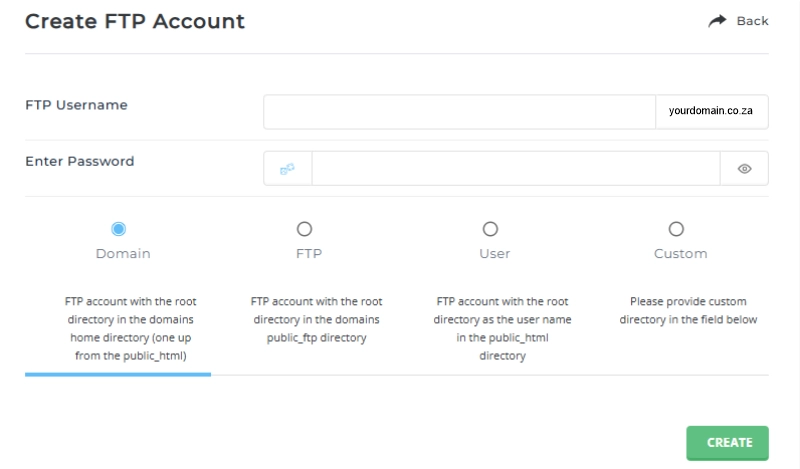Screen dimensions: 800x469
Task: Click the random password generator dice icon
Action: click(287, 169)
